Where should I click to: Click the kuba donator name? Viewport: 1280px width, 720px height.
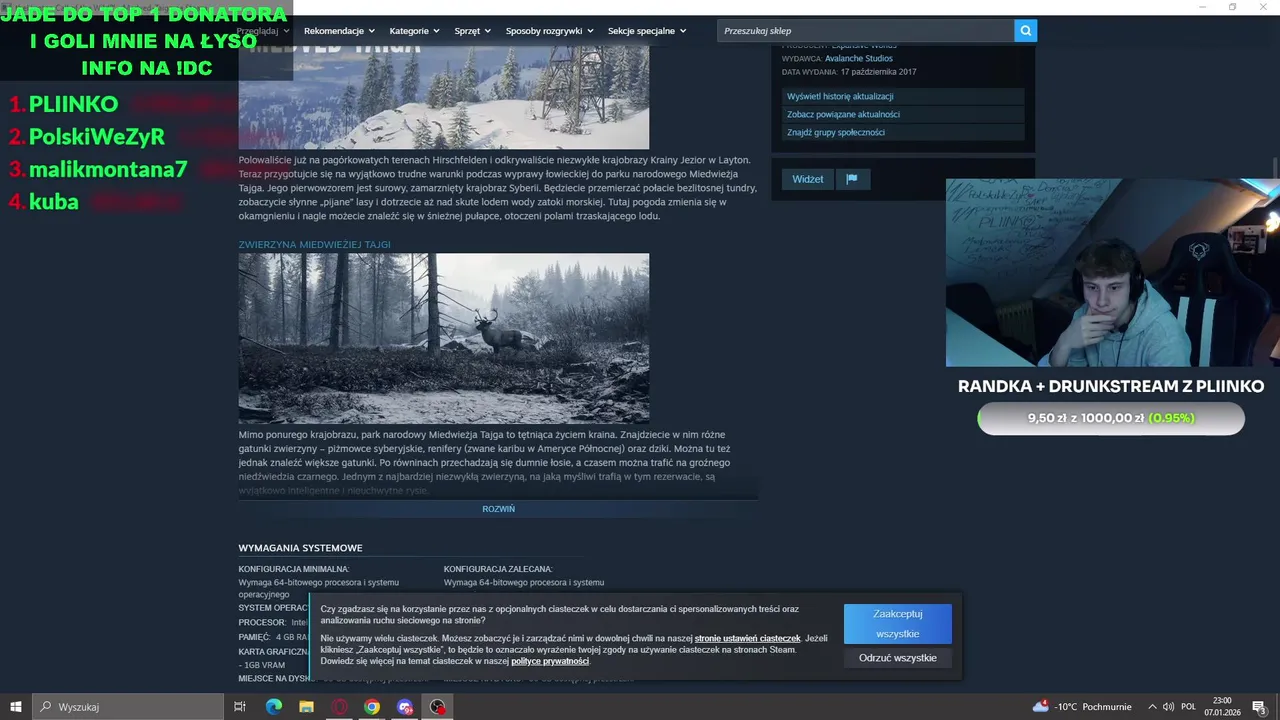[54, 202]
